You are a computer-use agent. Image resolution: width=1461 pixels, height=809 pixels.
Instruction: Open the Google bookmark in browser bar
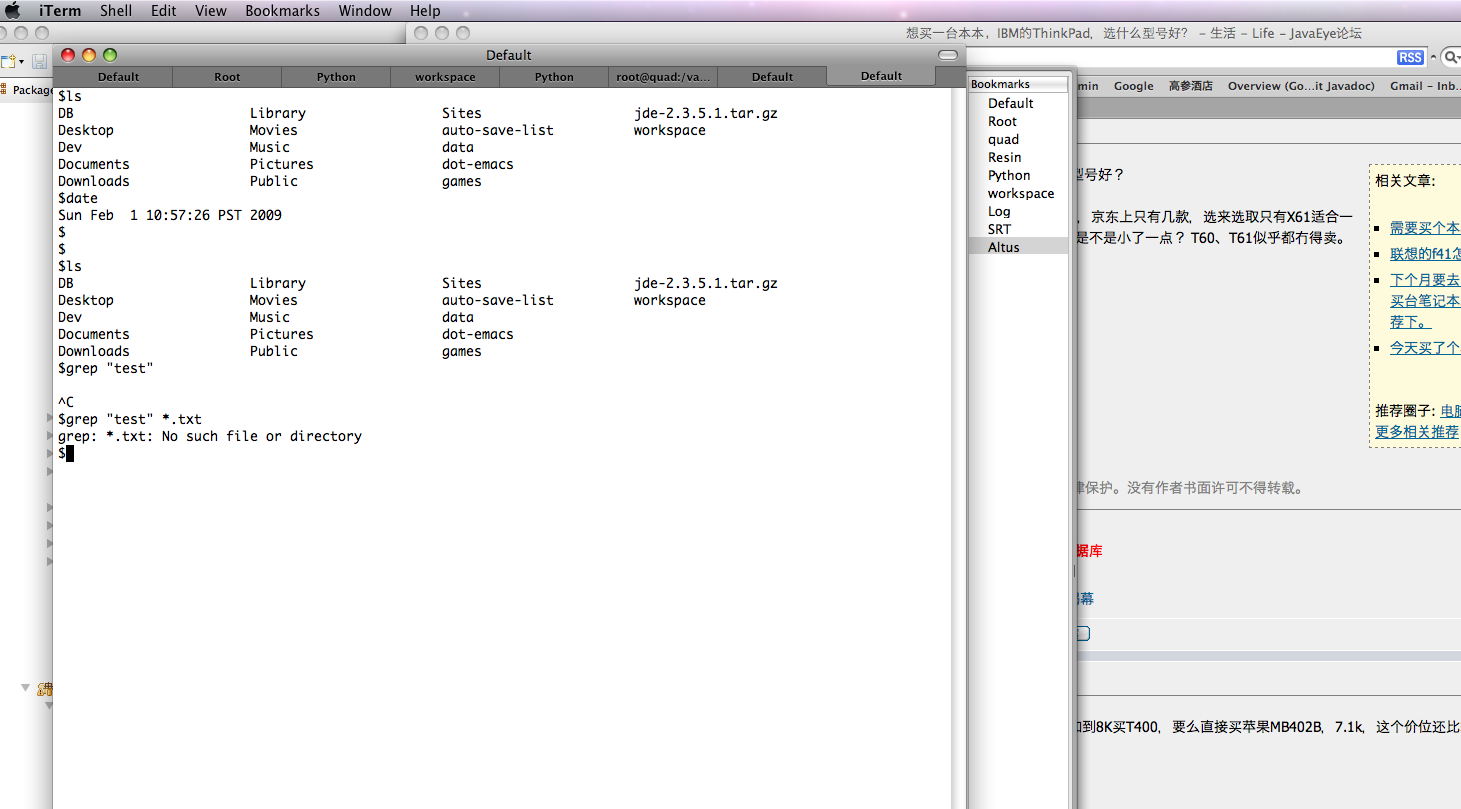[1133, 86]
